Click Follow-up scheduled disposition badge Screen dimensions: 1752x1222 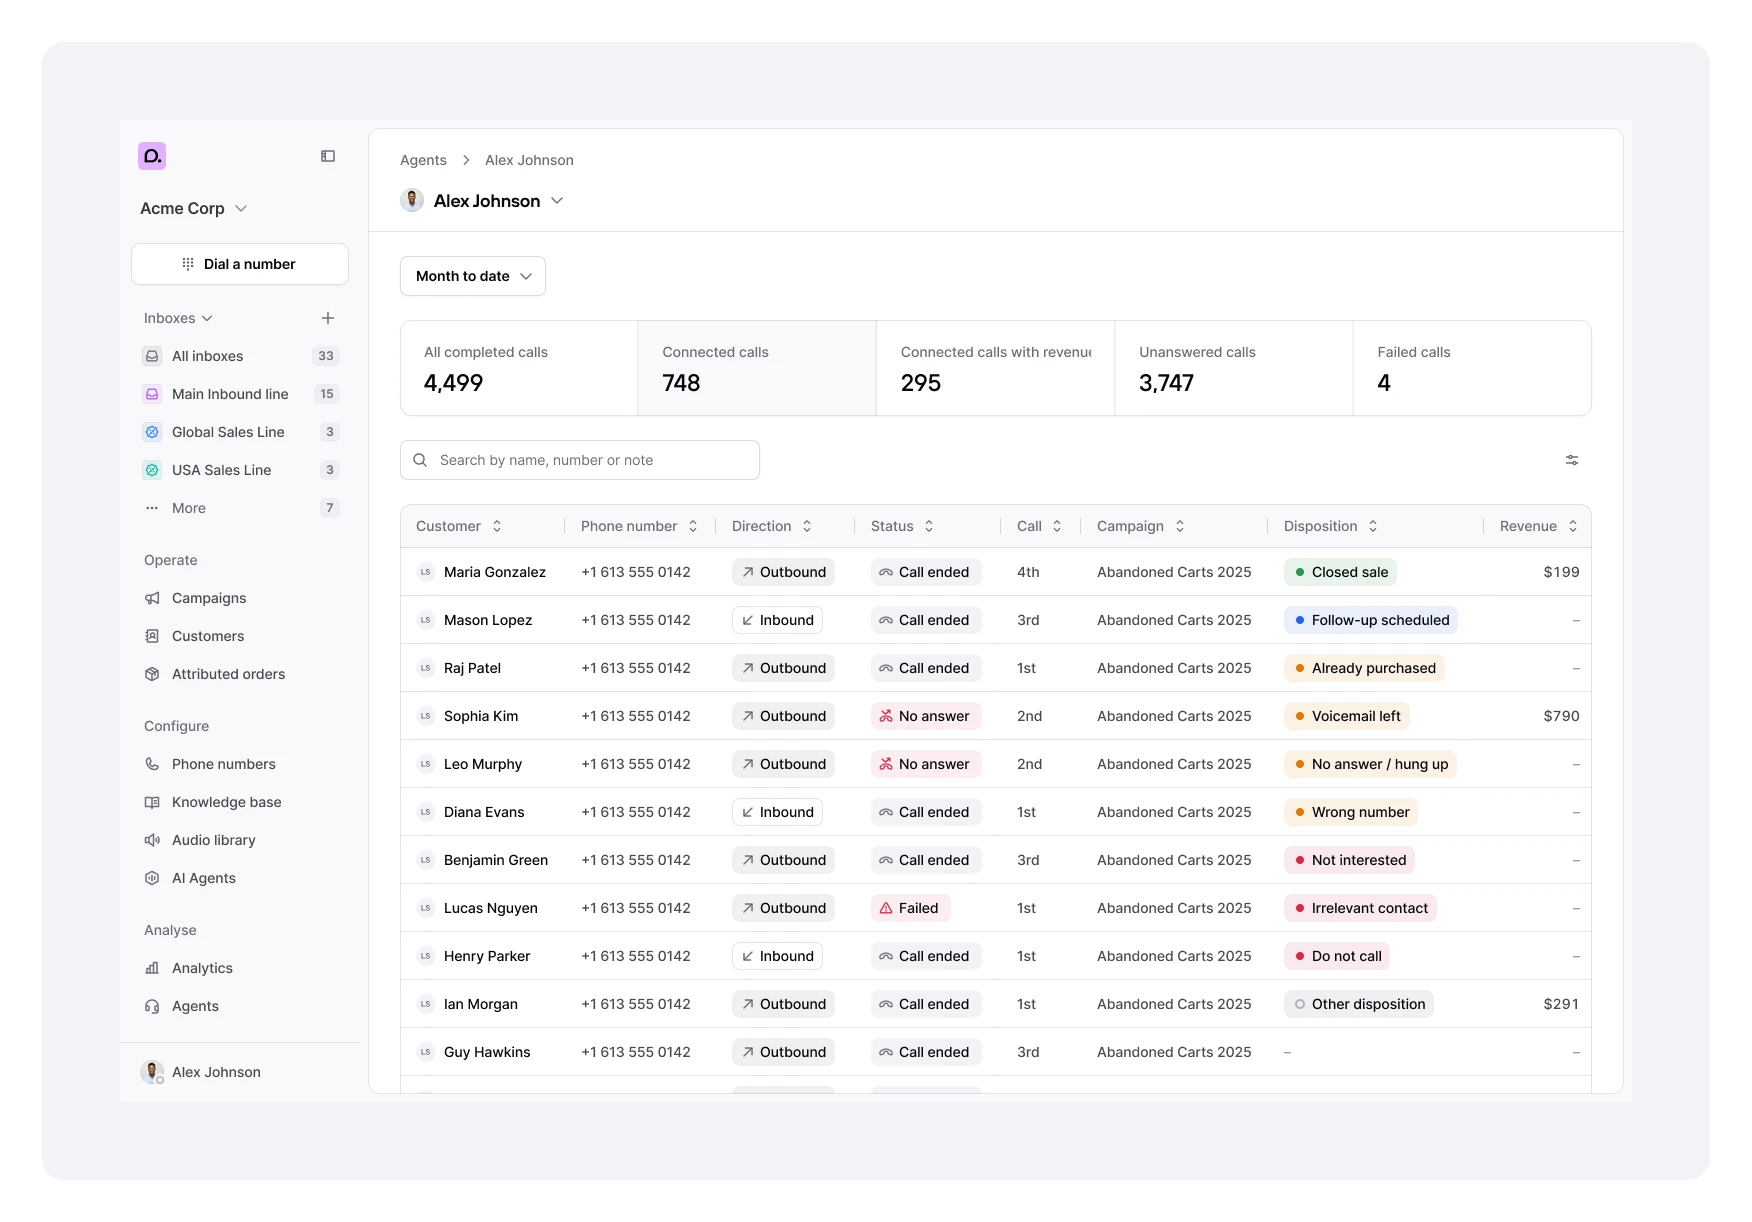click(1371, 620)
